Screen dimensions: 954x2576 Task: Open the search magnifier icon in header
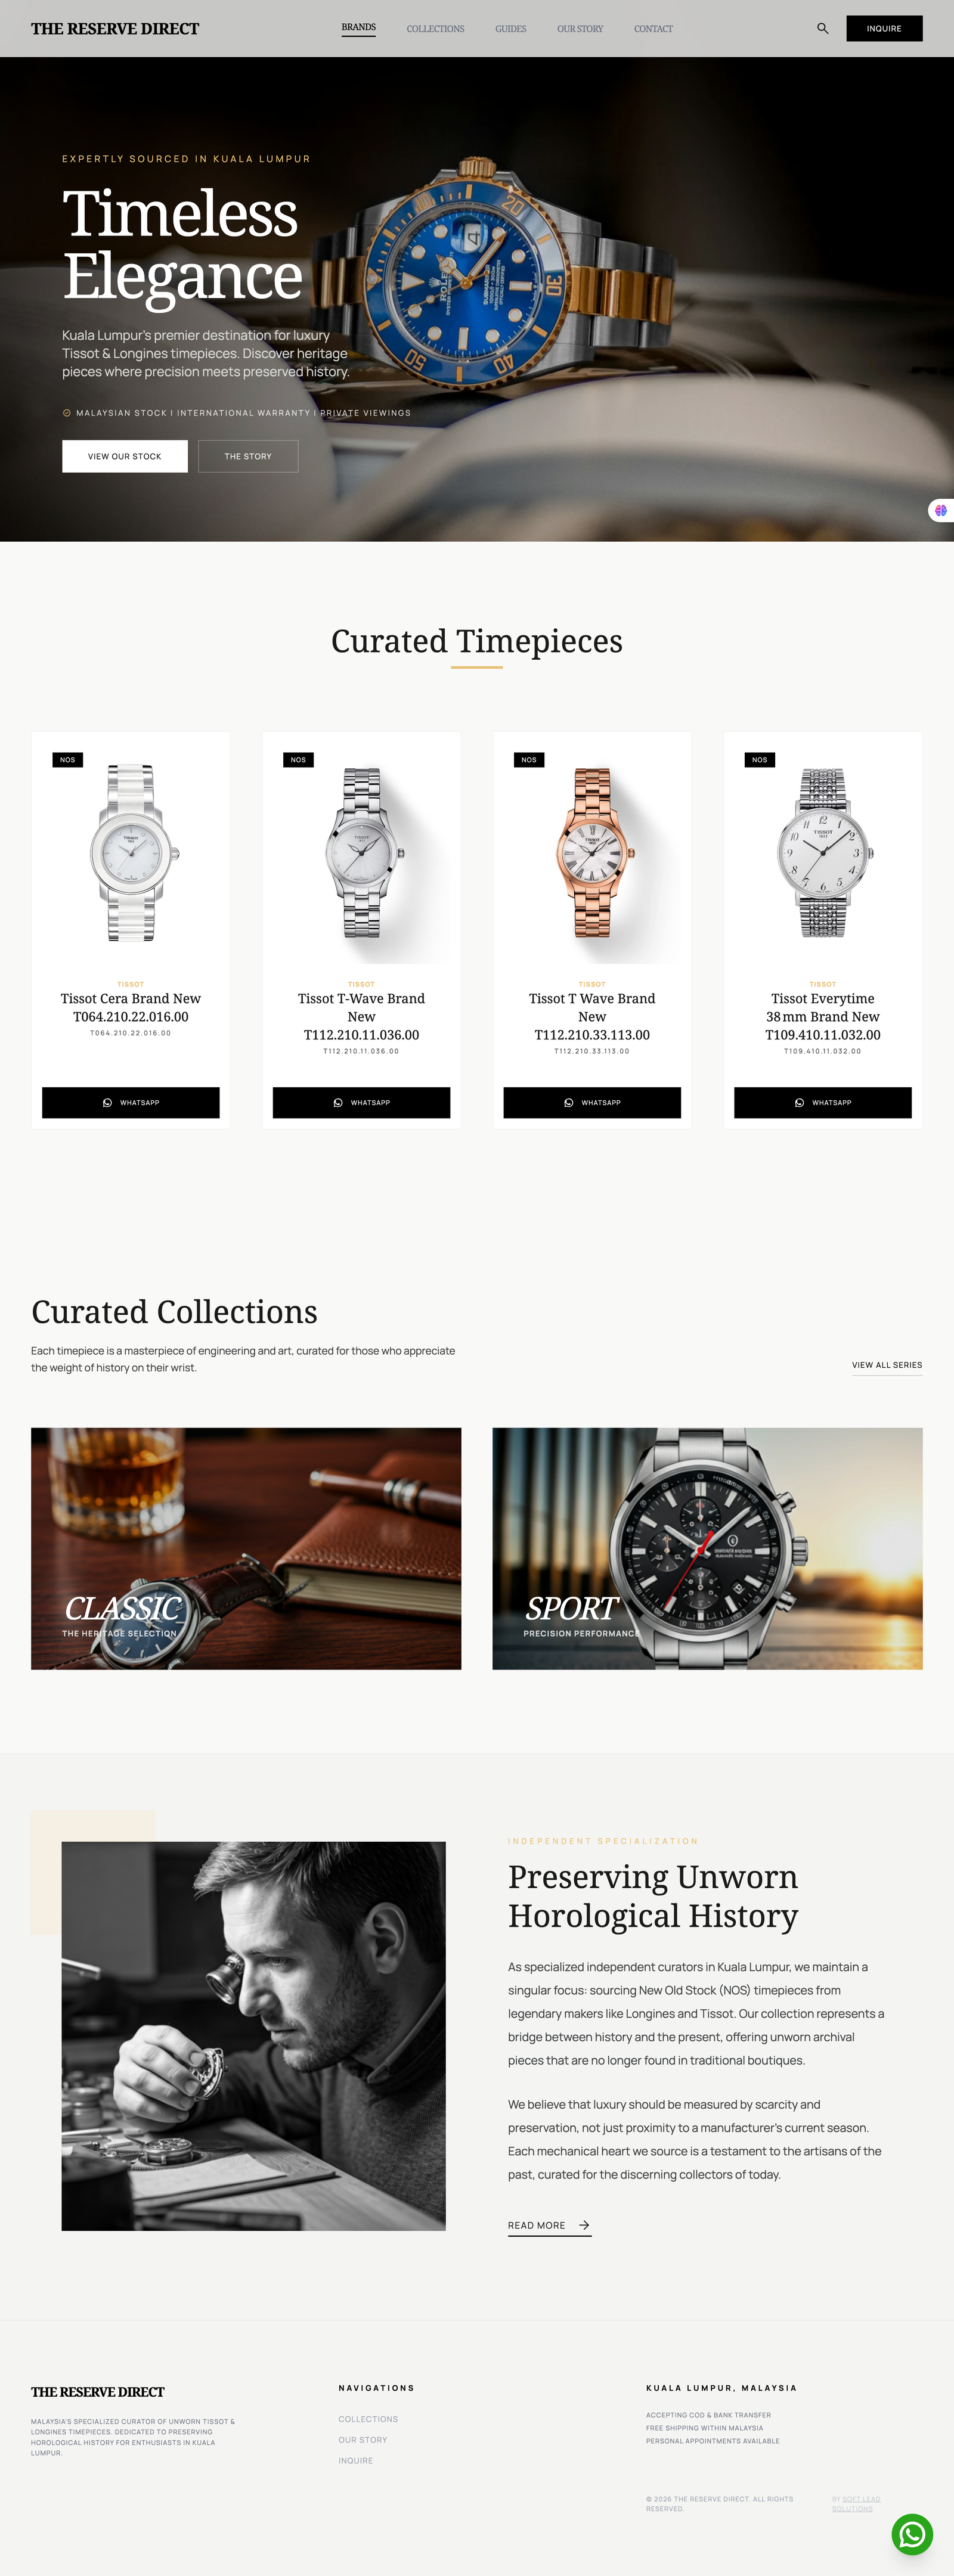(x=822, y=28)
